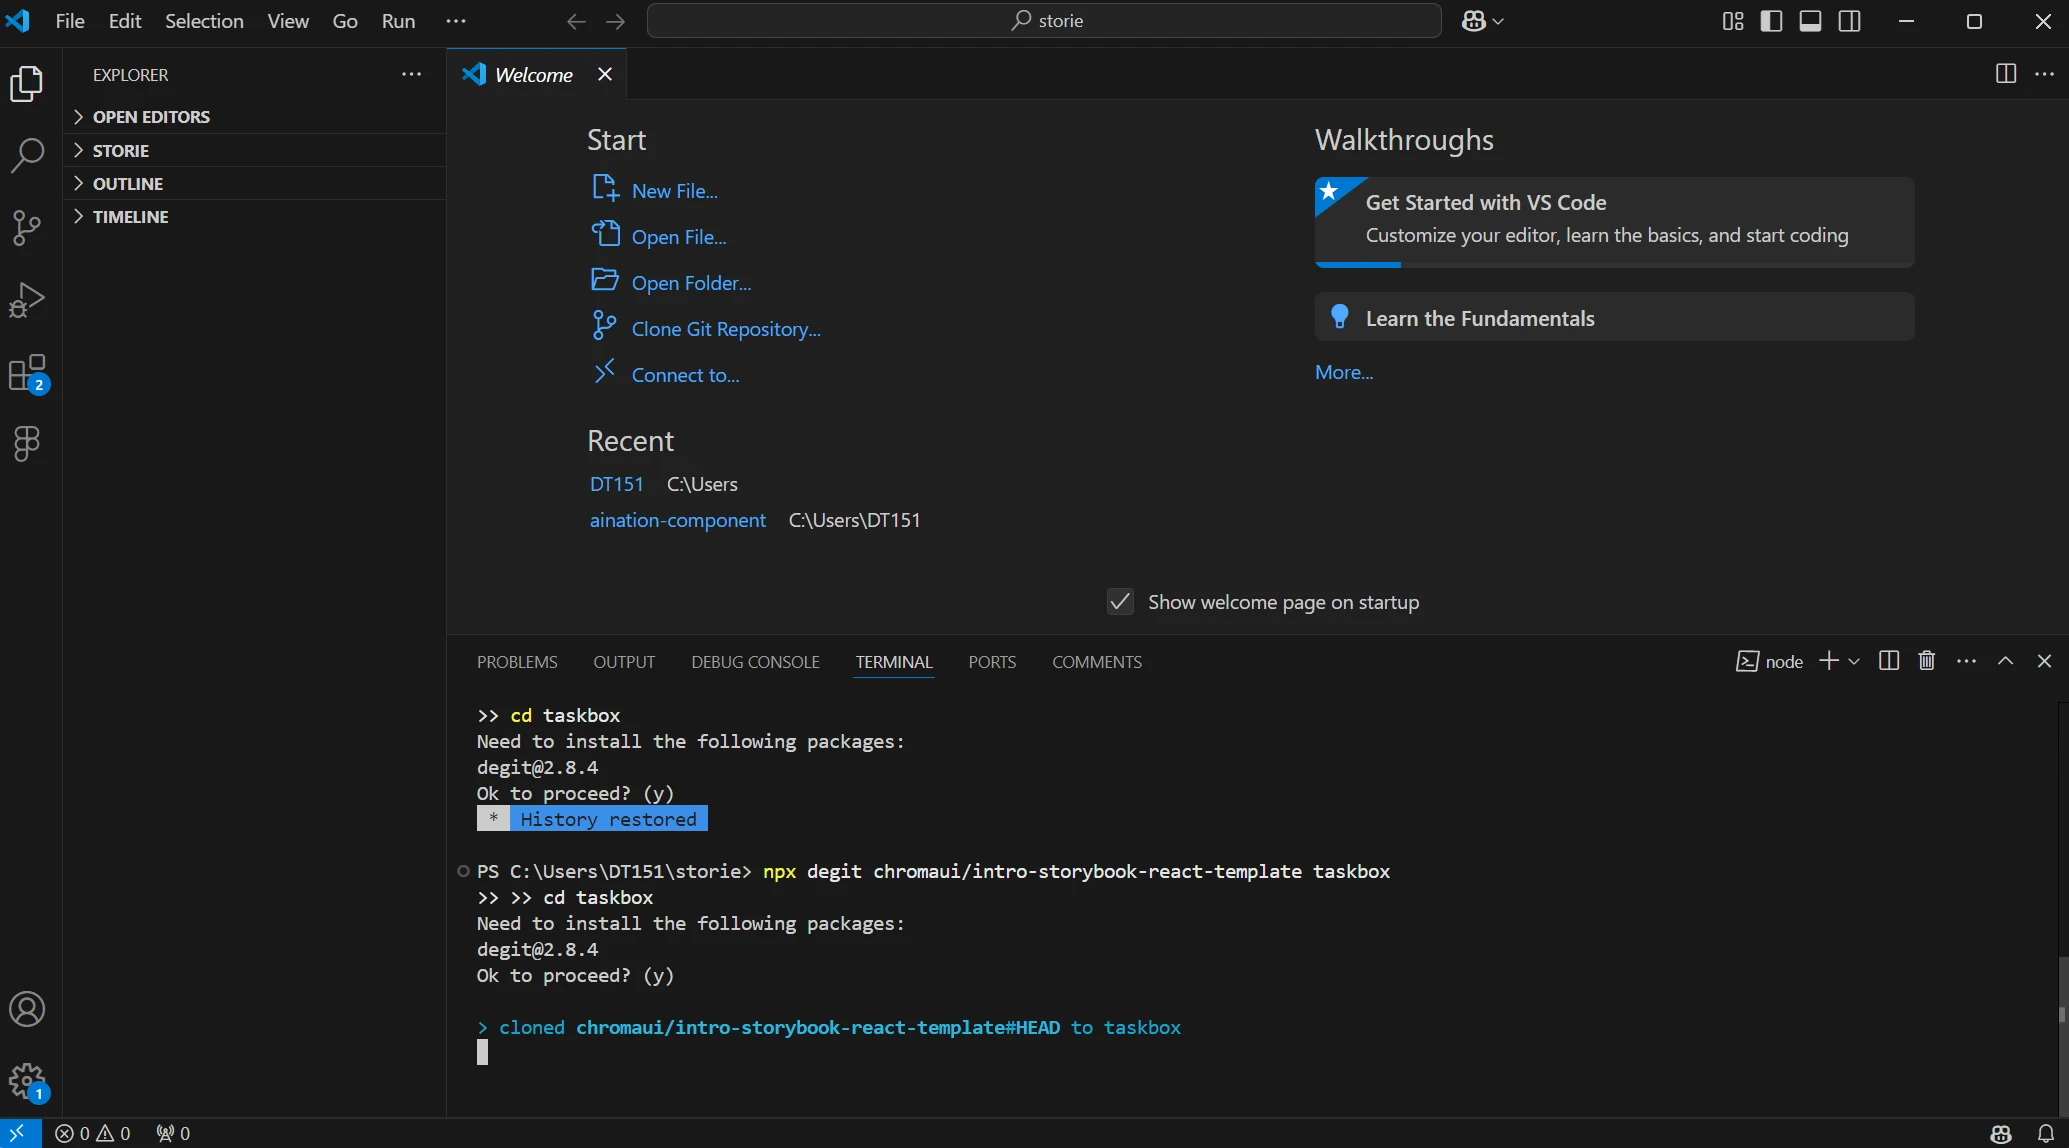Open the Explorer view in activity bar
This screenshot has width=2069, height=1148.
pos(27,84)
